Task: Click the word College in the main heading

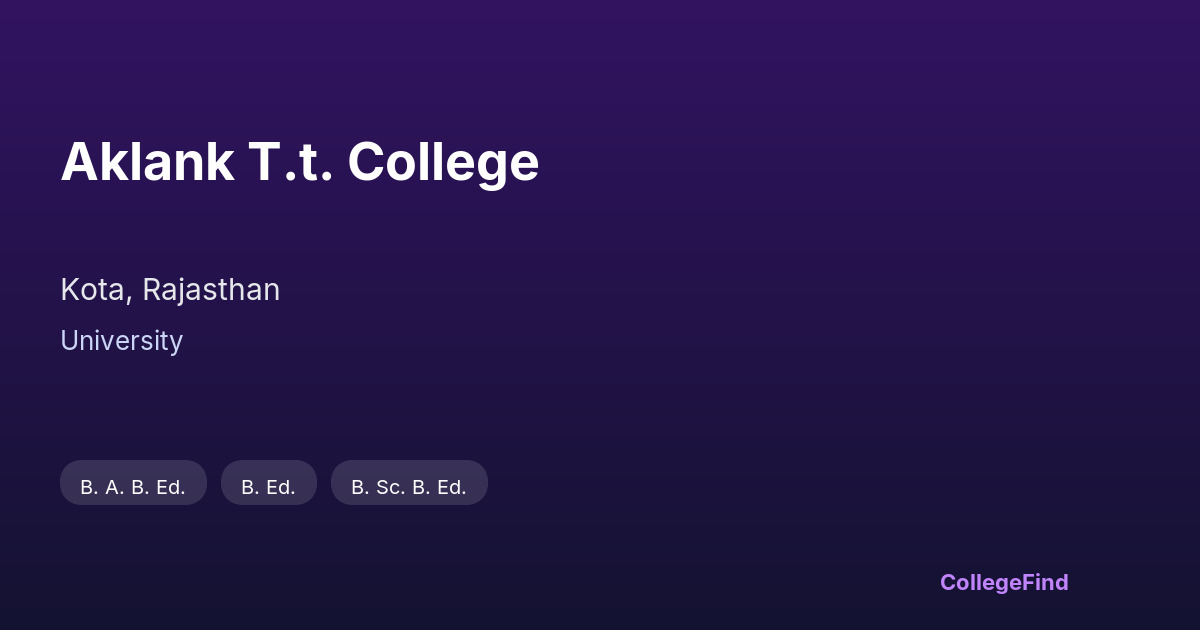Action: click(x=443, y=162)
